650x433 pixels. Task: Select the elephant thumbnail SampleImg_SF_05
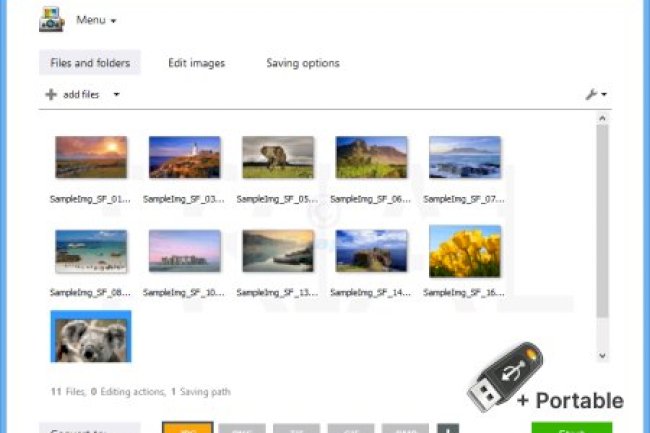(x=278, y=157)
